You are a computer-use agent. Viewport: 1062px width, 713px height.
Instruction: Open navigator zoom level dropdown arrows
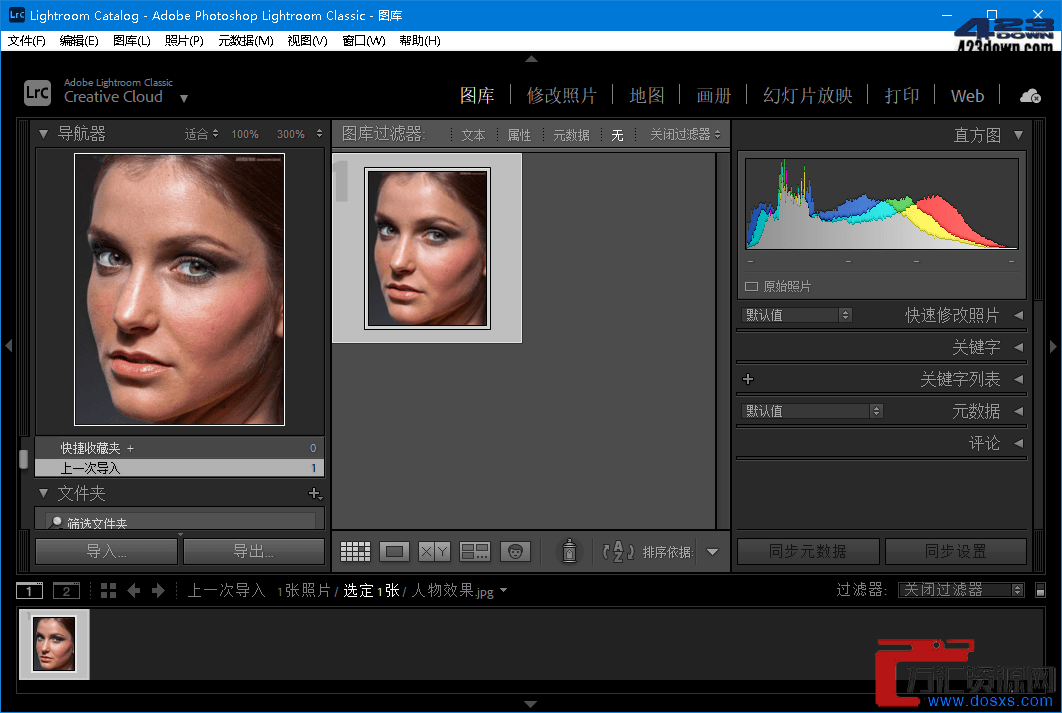point(319,134)
